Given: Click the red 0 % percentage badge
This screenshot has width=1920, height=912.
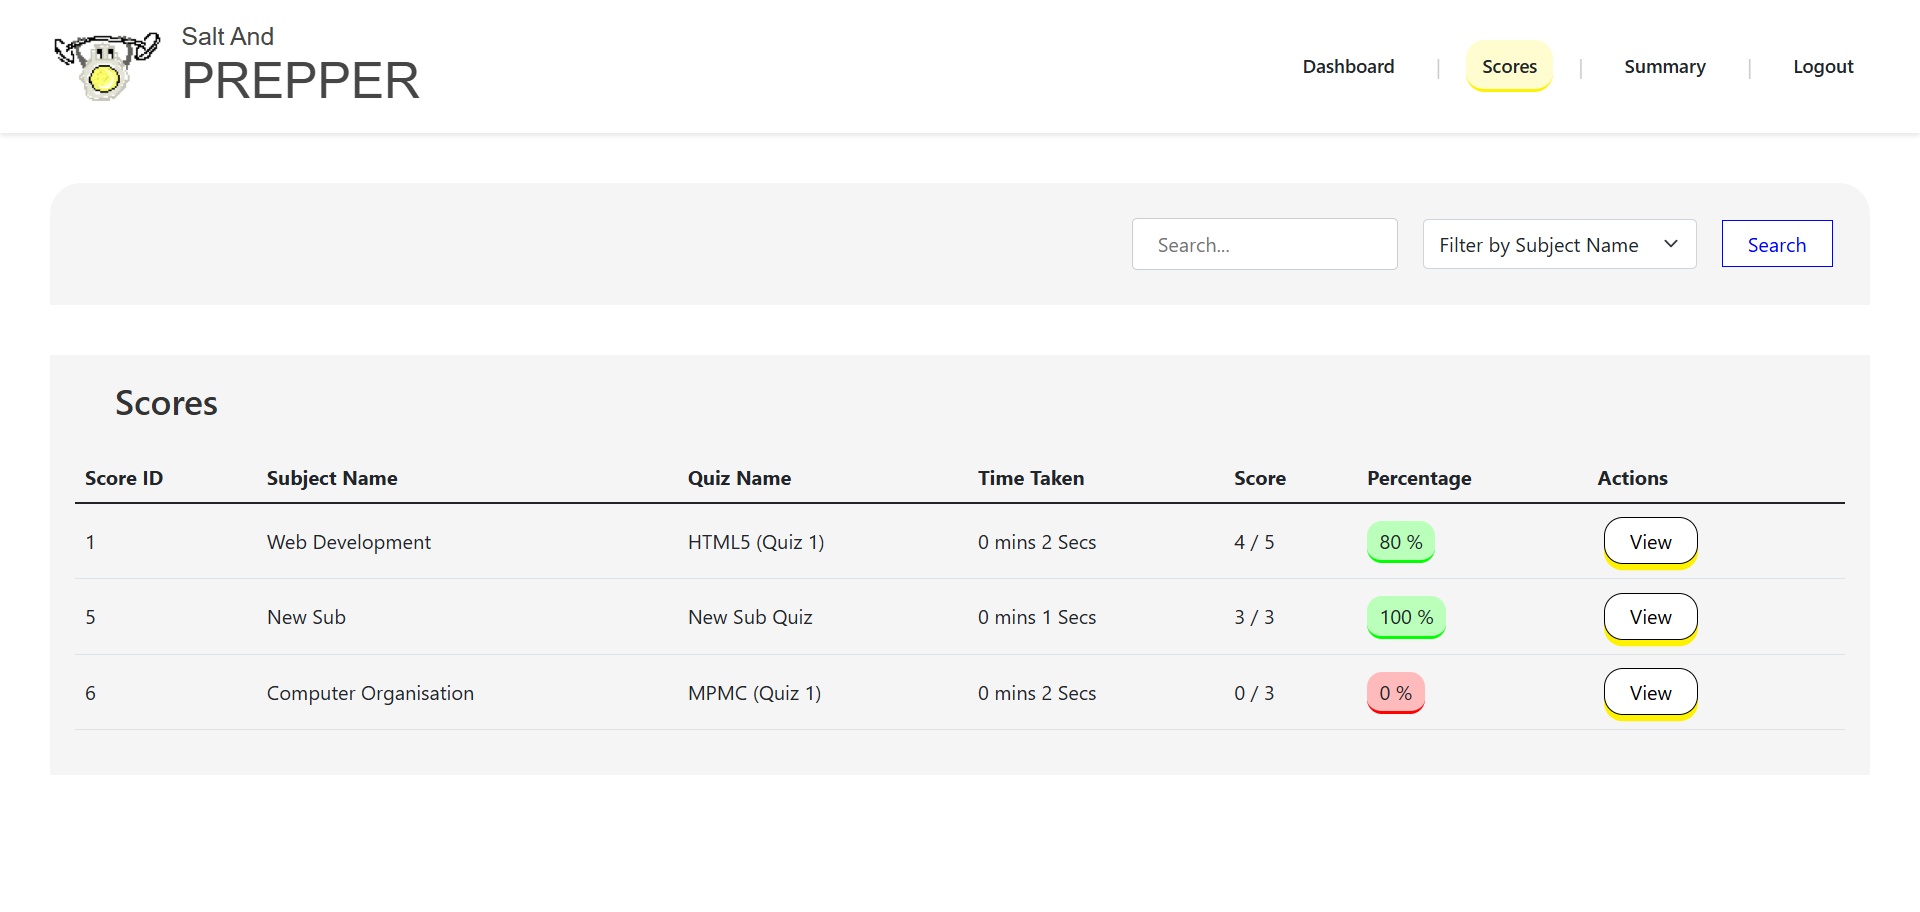Looking at the screenshot, I should point(1395,693).
